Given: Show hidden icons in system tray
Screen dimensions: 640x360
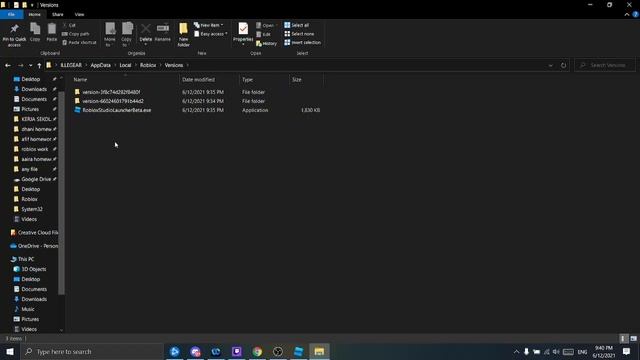Looking at the screenshot, I should click(x=516, y=351).
